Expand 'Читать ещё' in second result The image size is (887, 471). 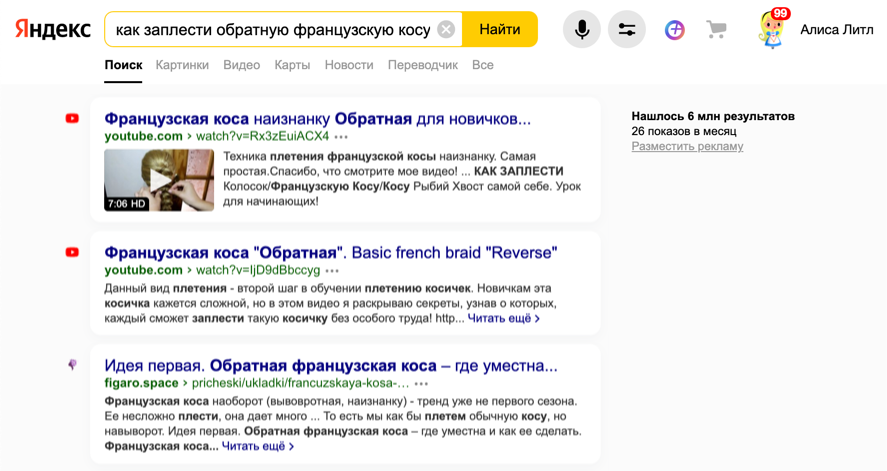tap(504, 319)
